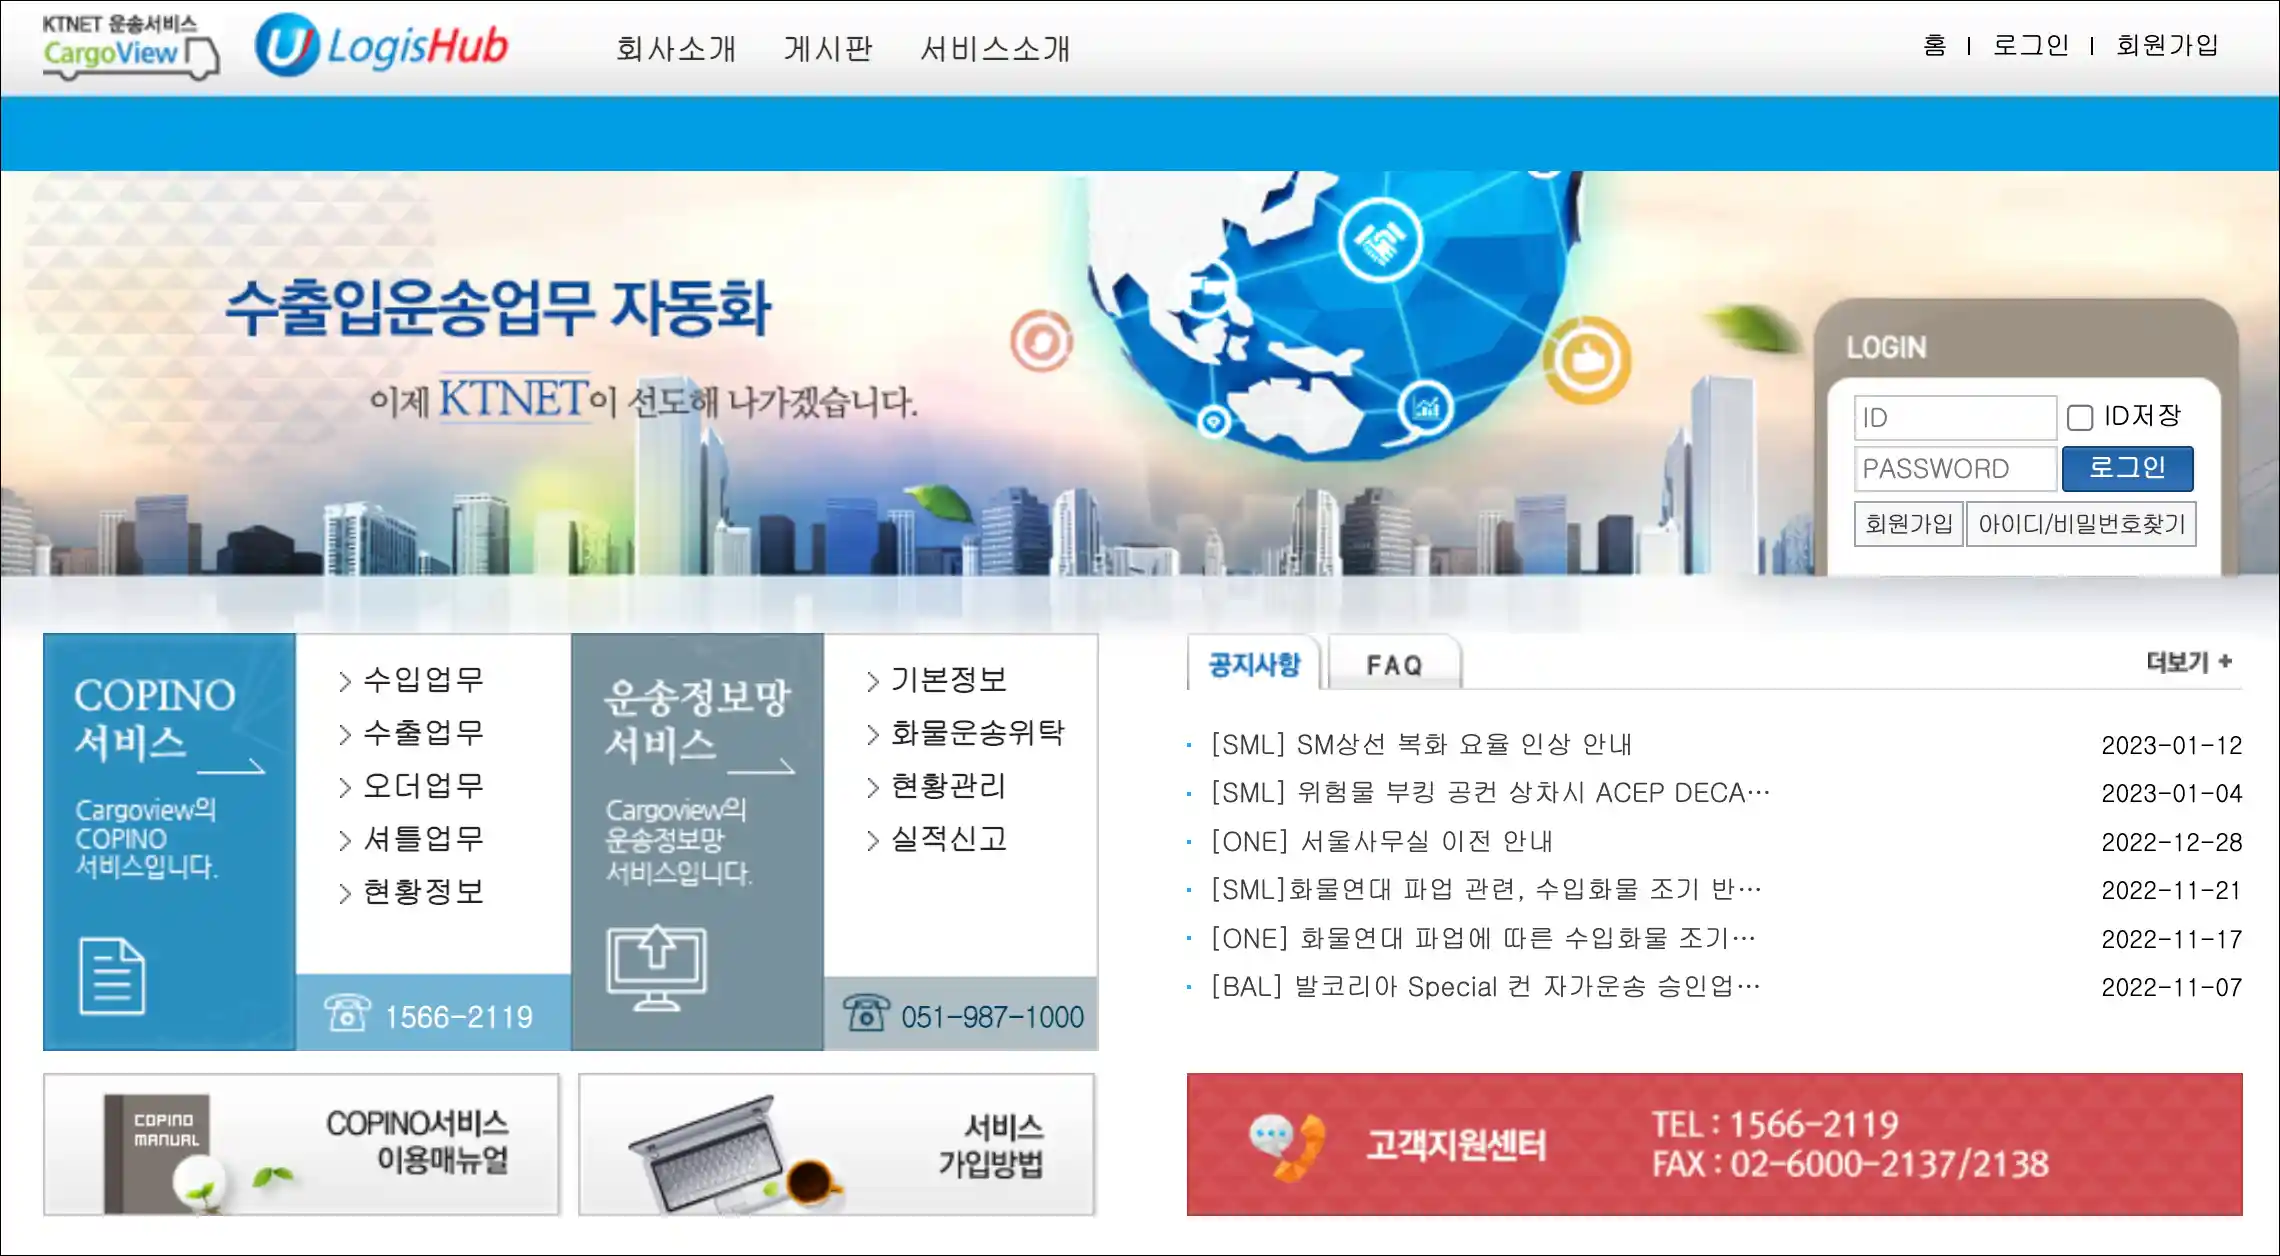Switch to the FAQ tab
The height and width of the screenshot is (1256, 2280).
point(1394,665)
